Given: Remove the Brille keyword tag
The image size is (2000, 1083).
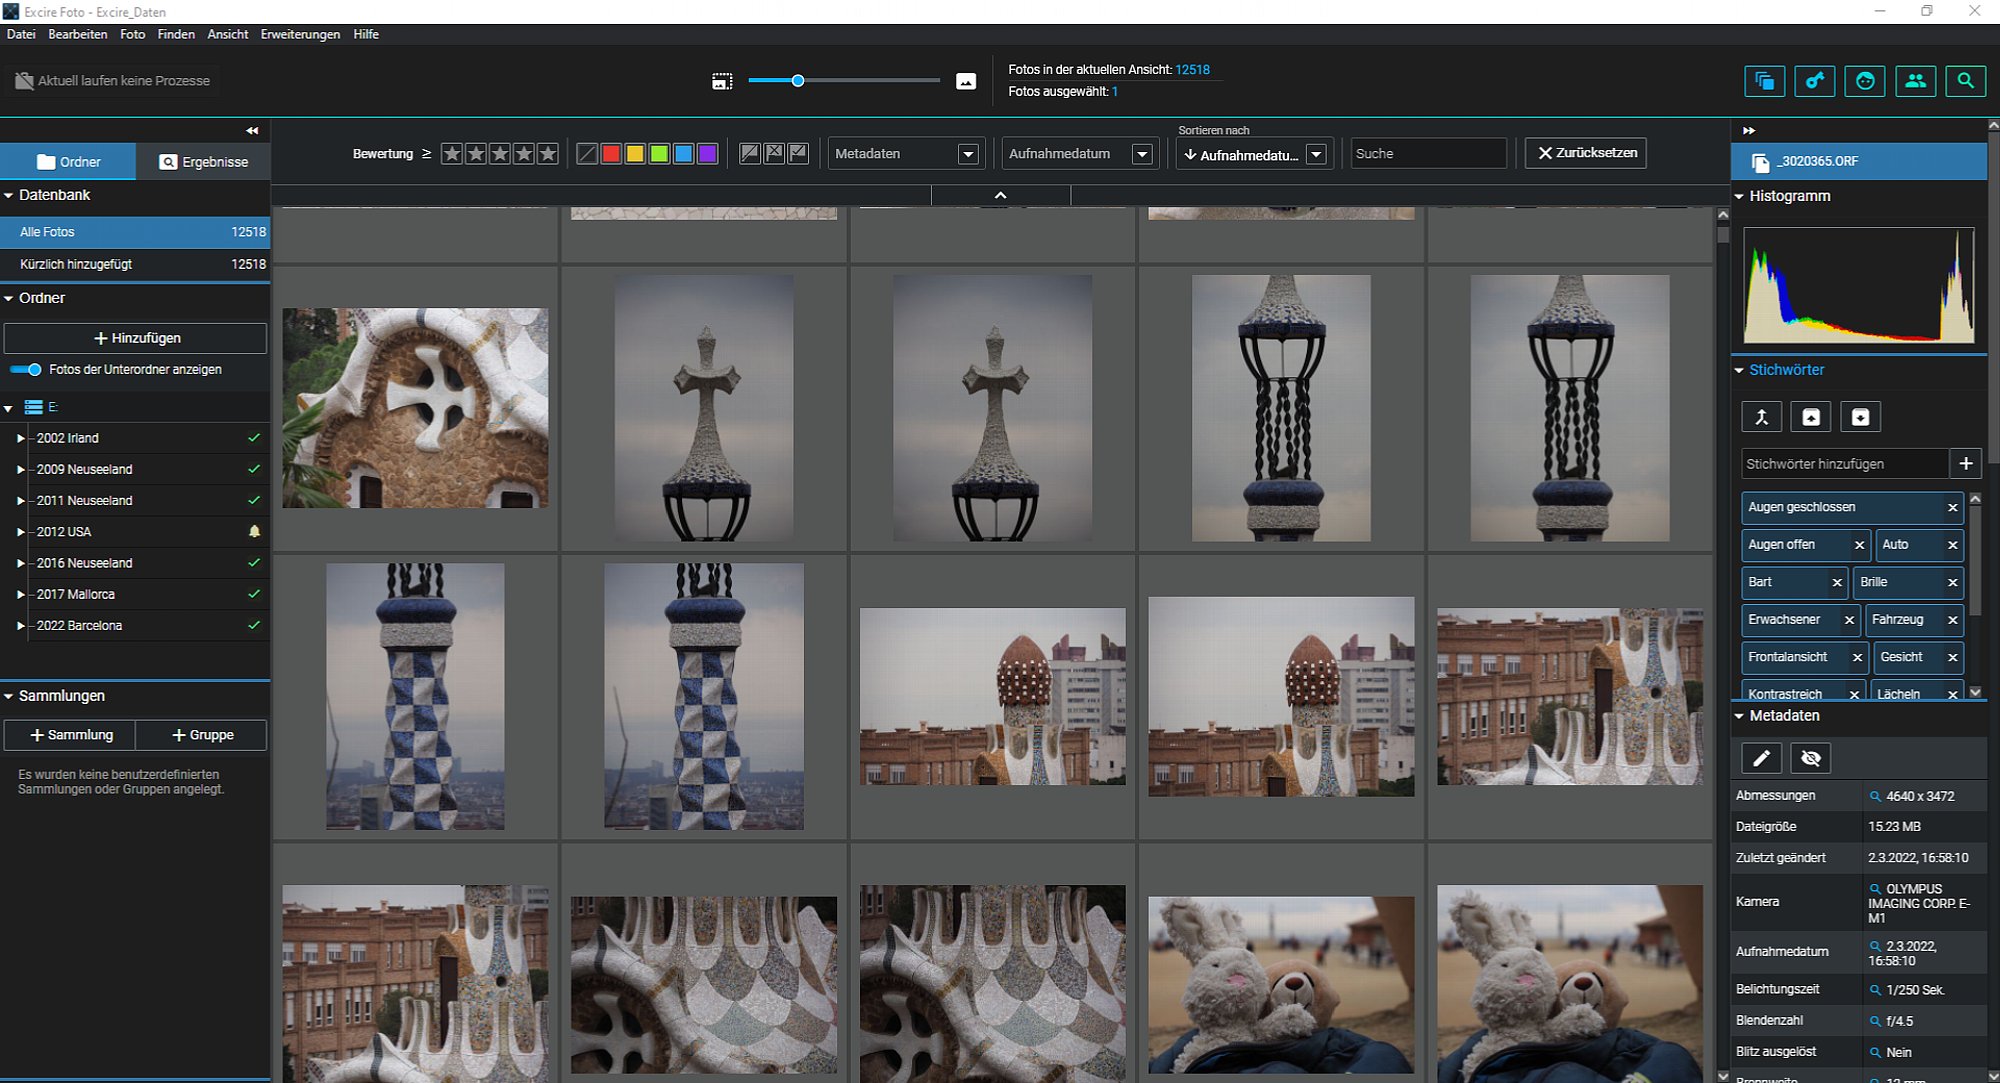Looking at the screenshot, I should [x=1952, y=583].
